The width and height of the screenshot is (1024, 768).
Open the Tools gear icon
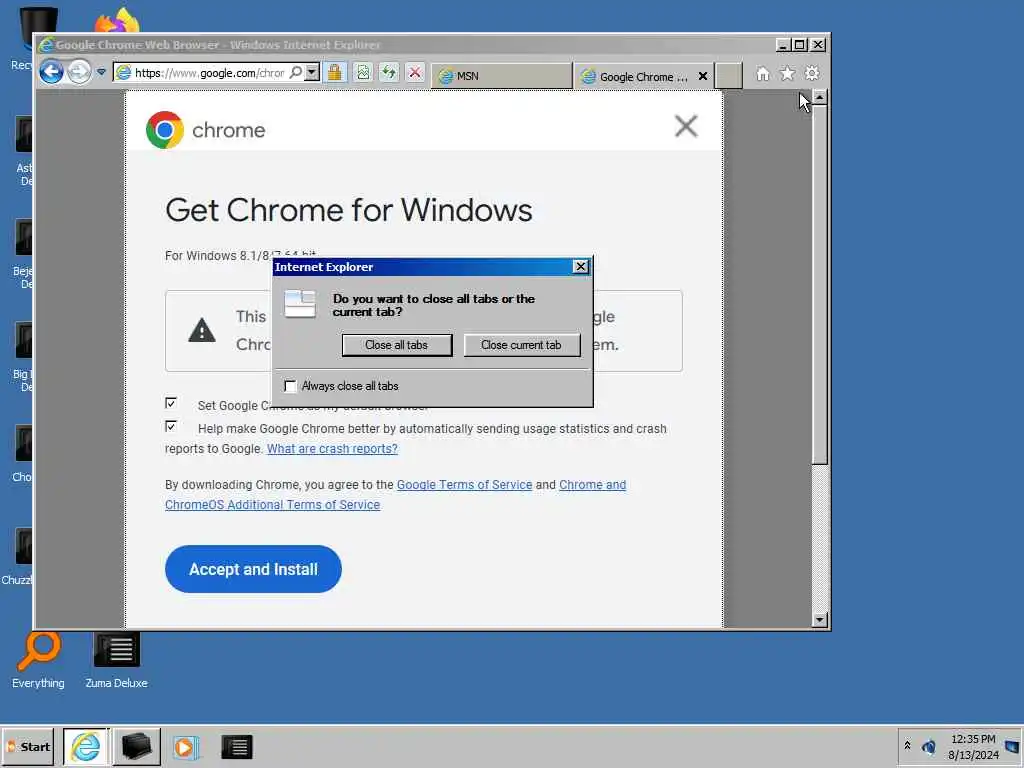pos(812,74)
